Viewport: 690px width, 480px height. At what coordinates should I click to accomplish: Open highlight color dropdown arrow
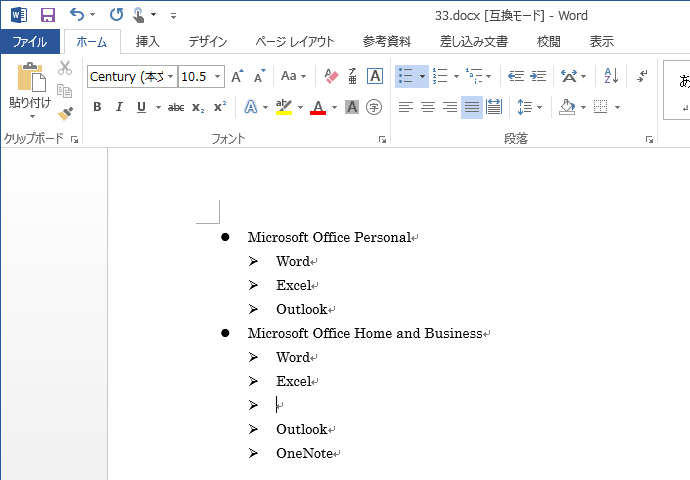301,107
